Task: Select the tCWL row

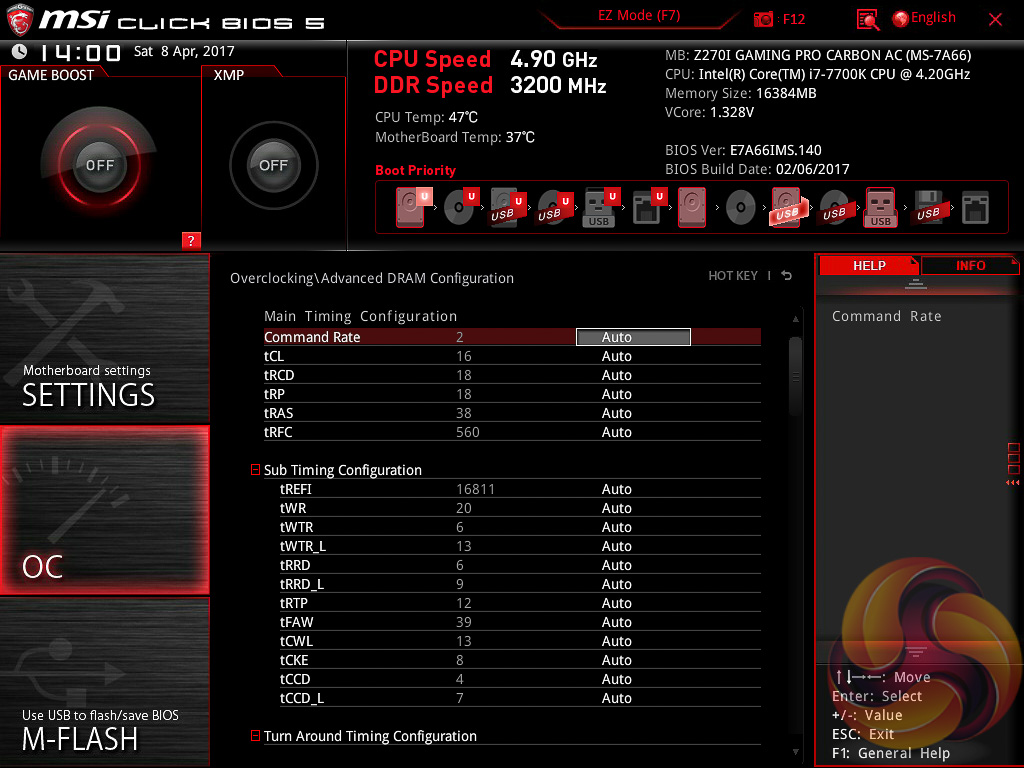Action: point(520,641)
